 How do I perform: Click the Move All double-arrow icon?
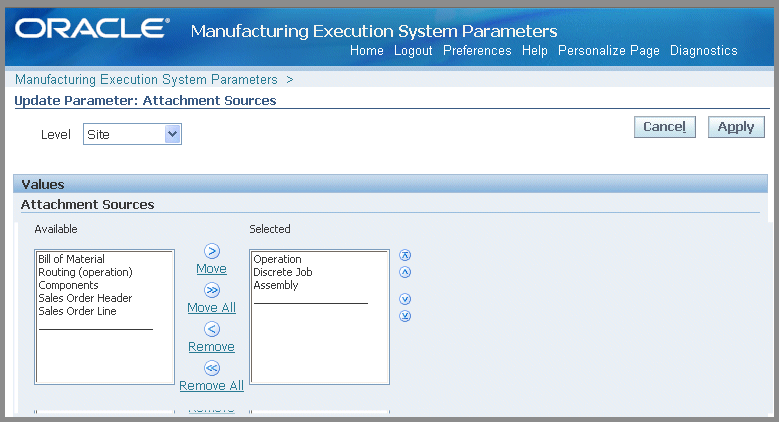pyautogui.click(x=212, y=290)
